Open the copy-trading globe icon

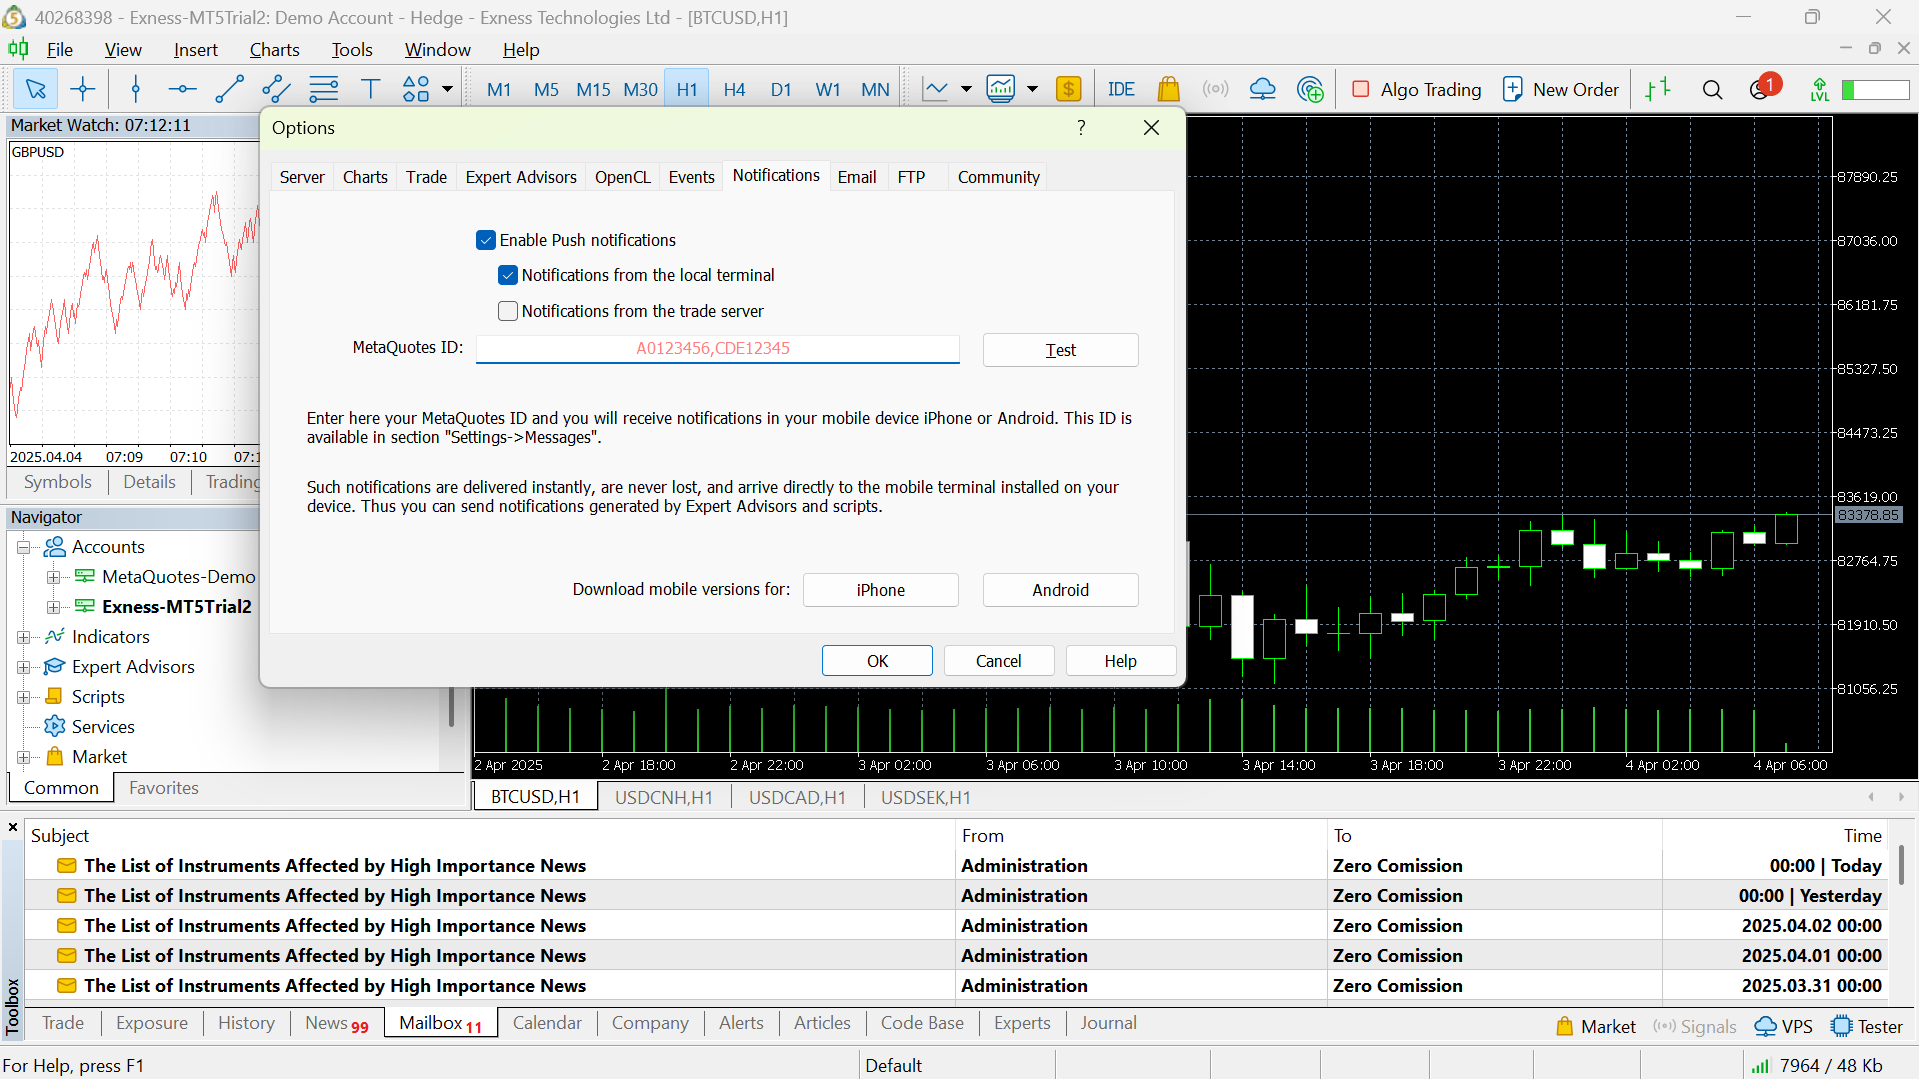pyautogui.click(x=1310, y=89)
